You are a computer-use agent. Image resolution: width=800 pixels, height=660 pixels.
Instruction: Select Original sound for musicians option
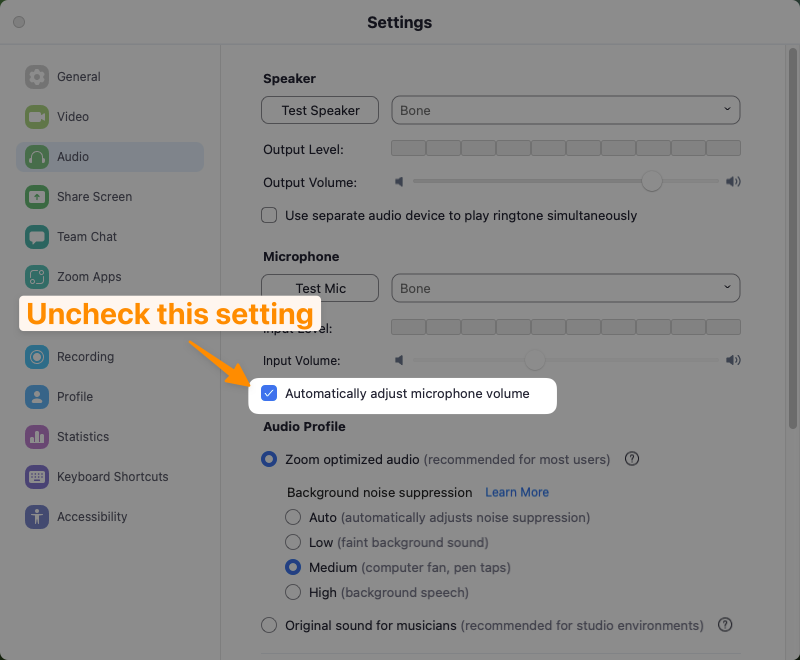269,625
